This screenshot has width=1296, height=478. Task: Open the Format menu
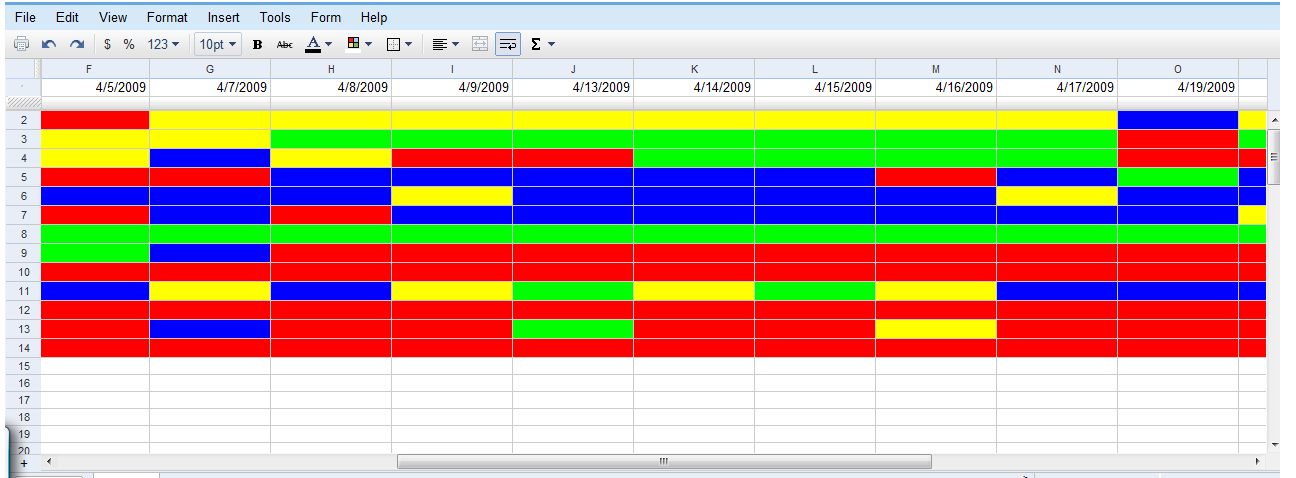pos(167,17)
